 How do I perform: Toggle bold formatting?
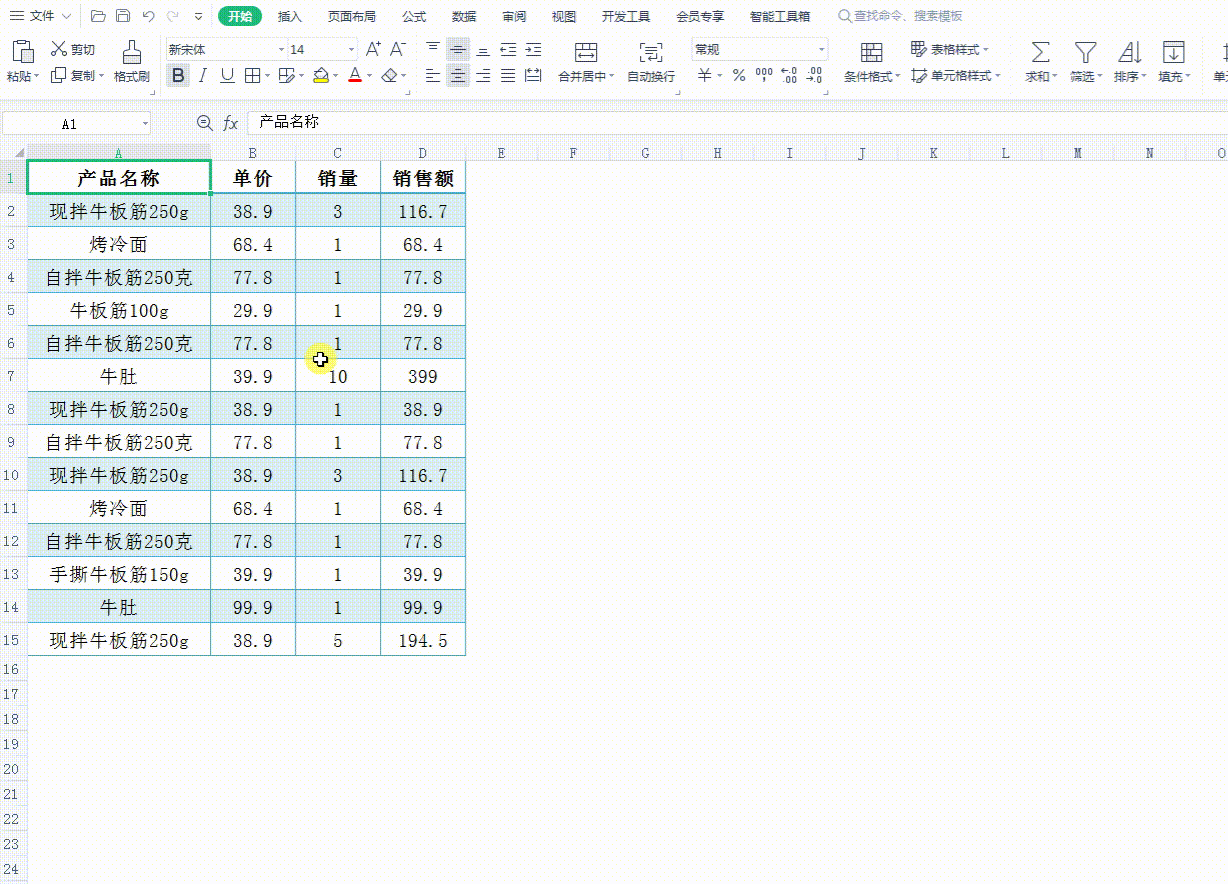tap(178, 75)
